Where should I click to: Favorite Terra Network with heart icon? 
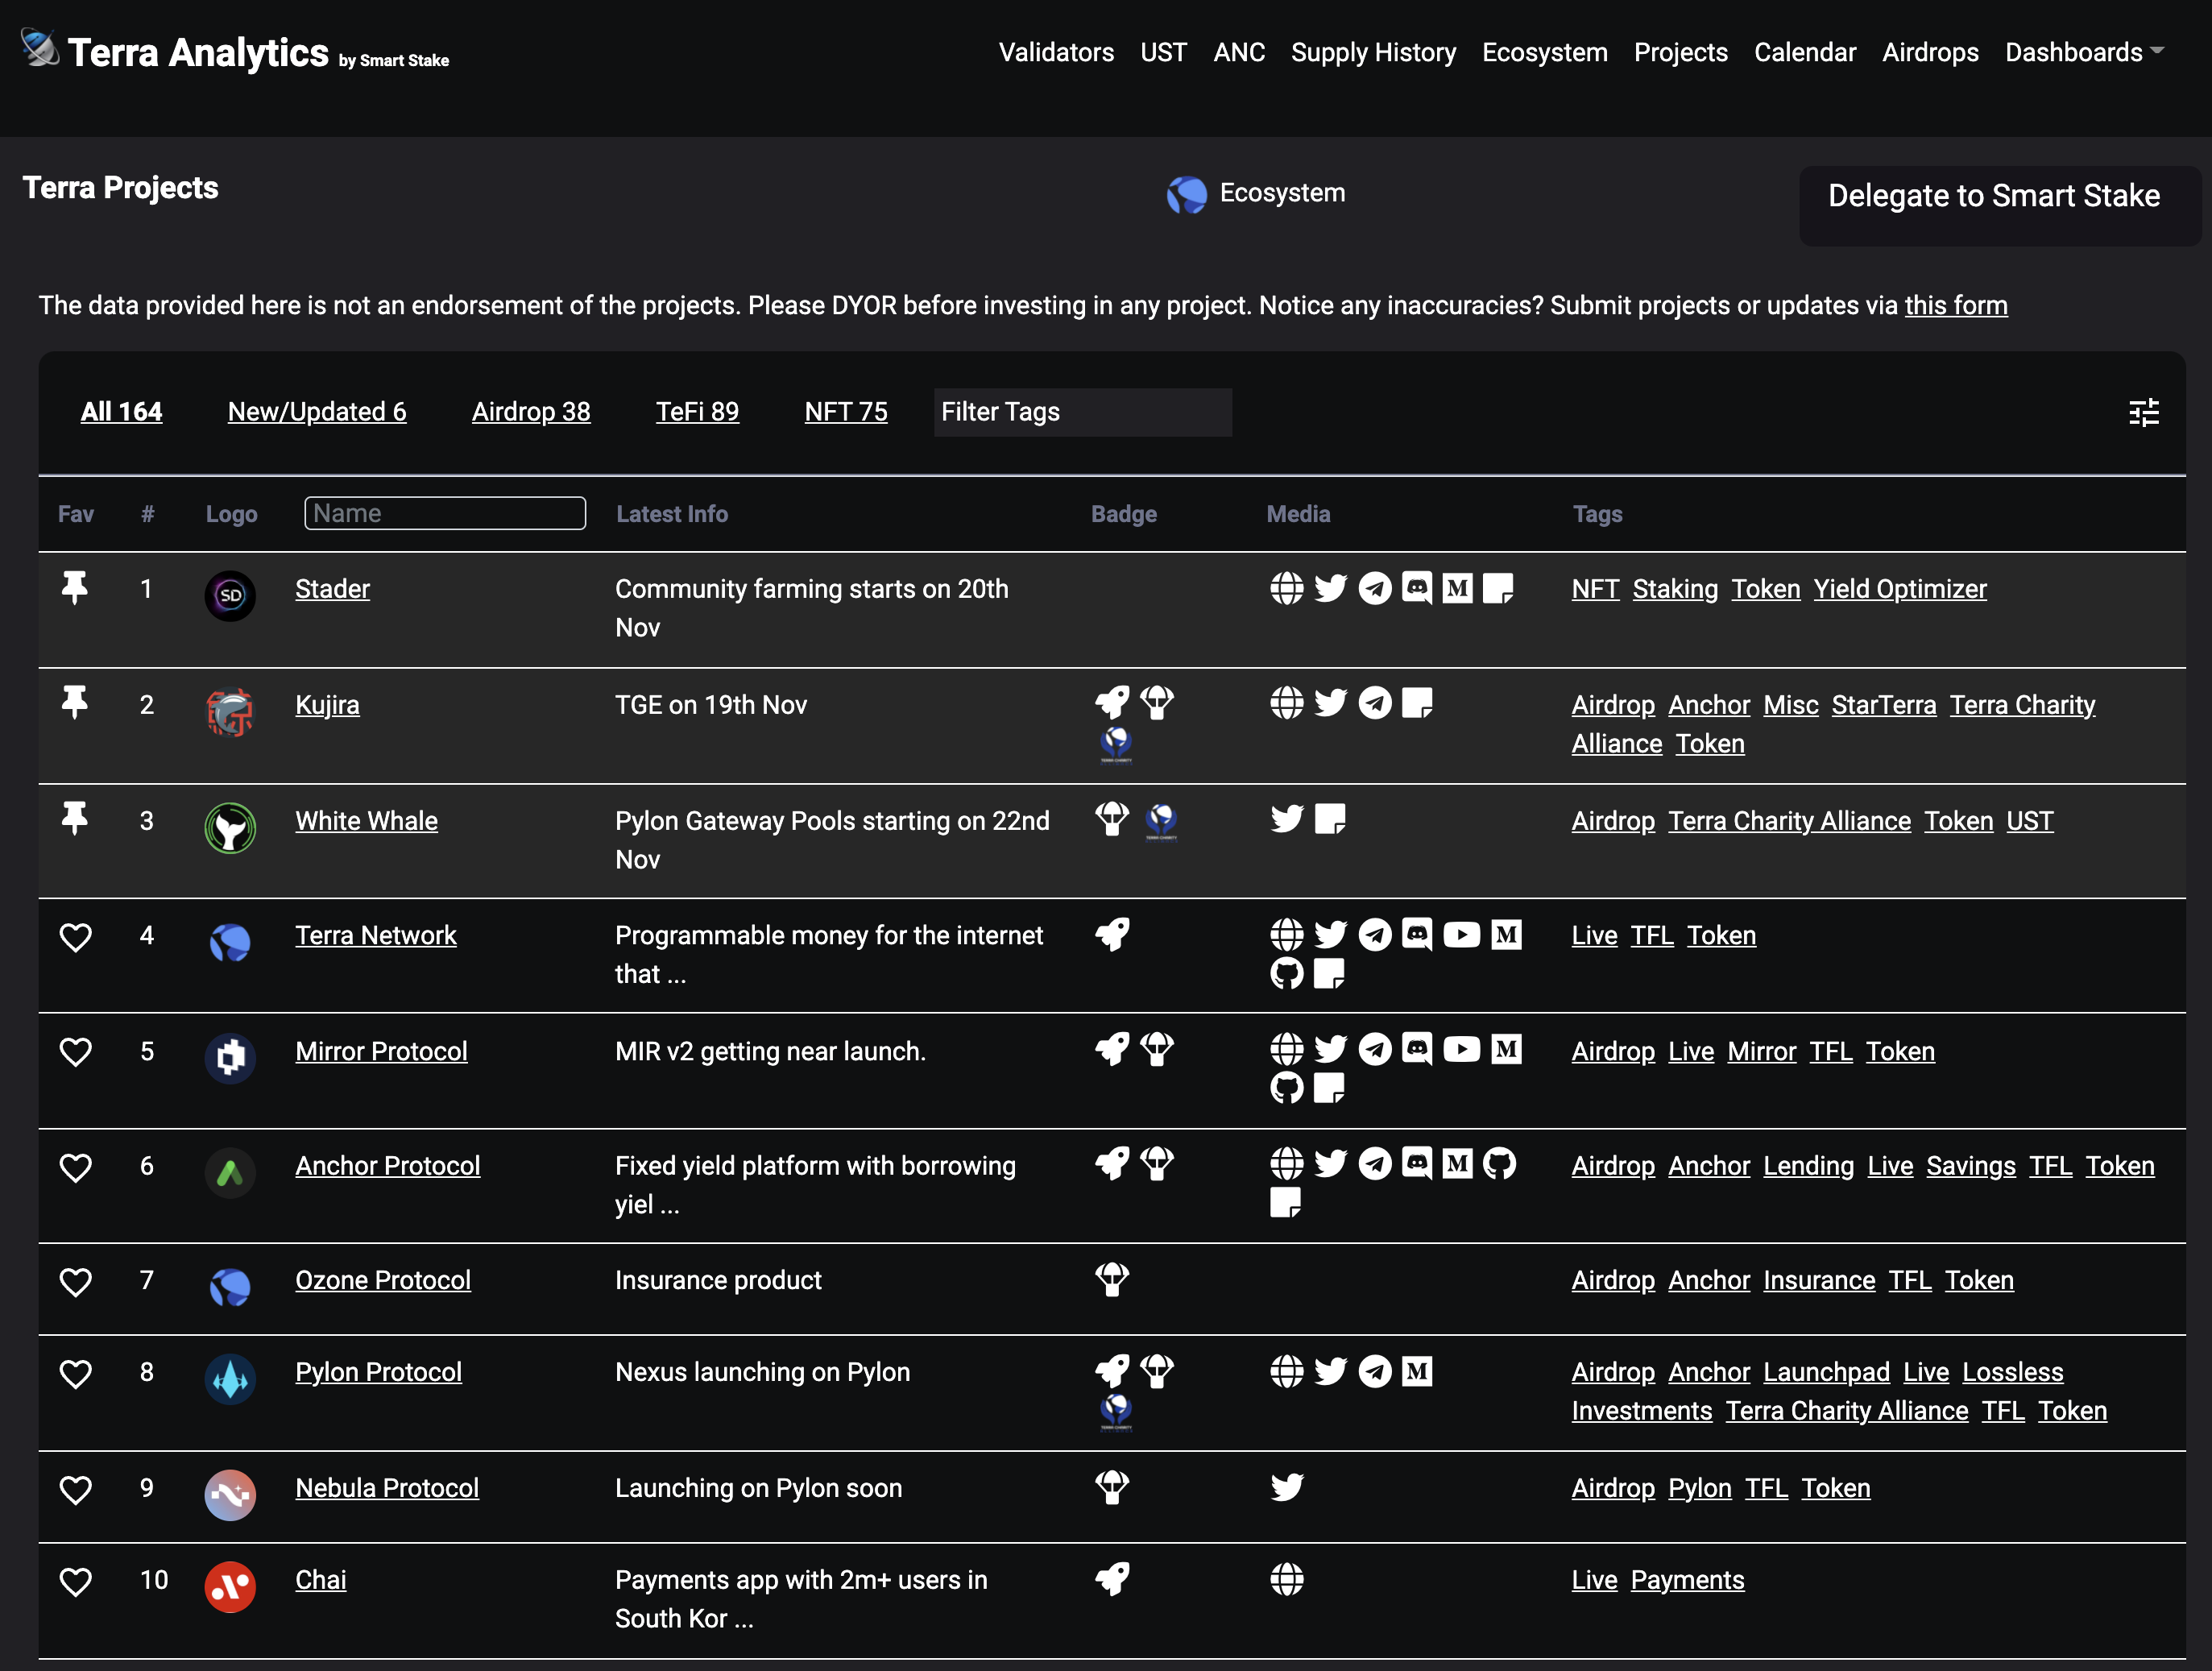pyautogui.click(x=76, y=937)
